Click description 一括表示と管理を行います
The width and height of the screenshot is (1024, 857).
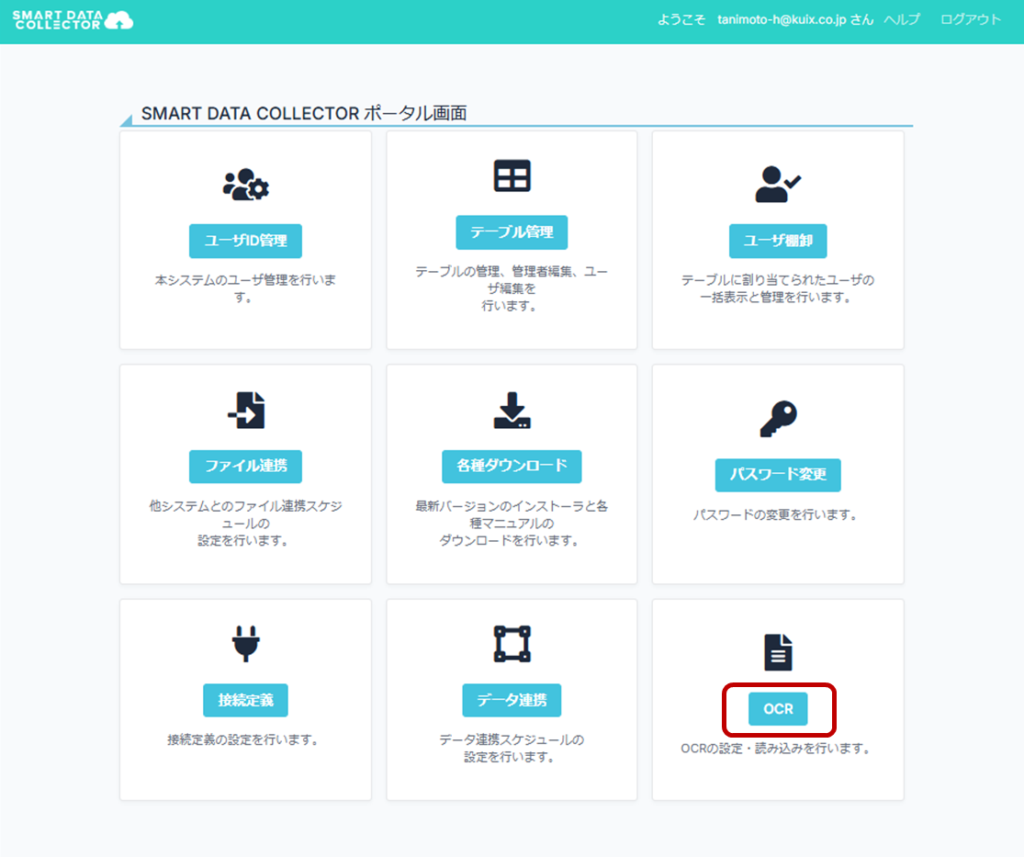[x=775, y=298]
